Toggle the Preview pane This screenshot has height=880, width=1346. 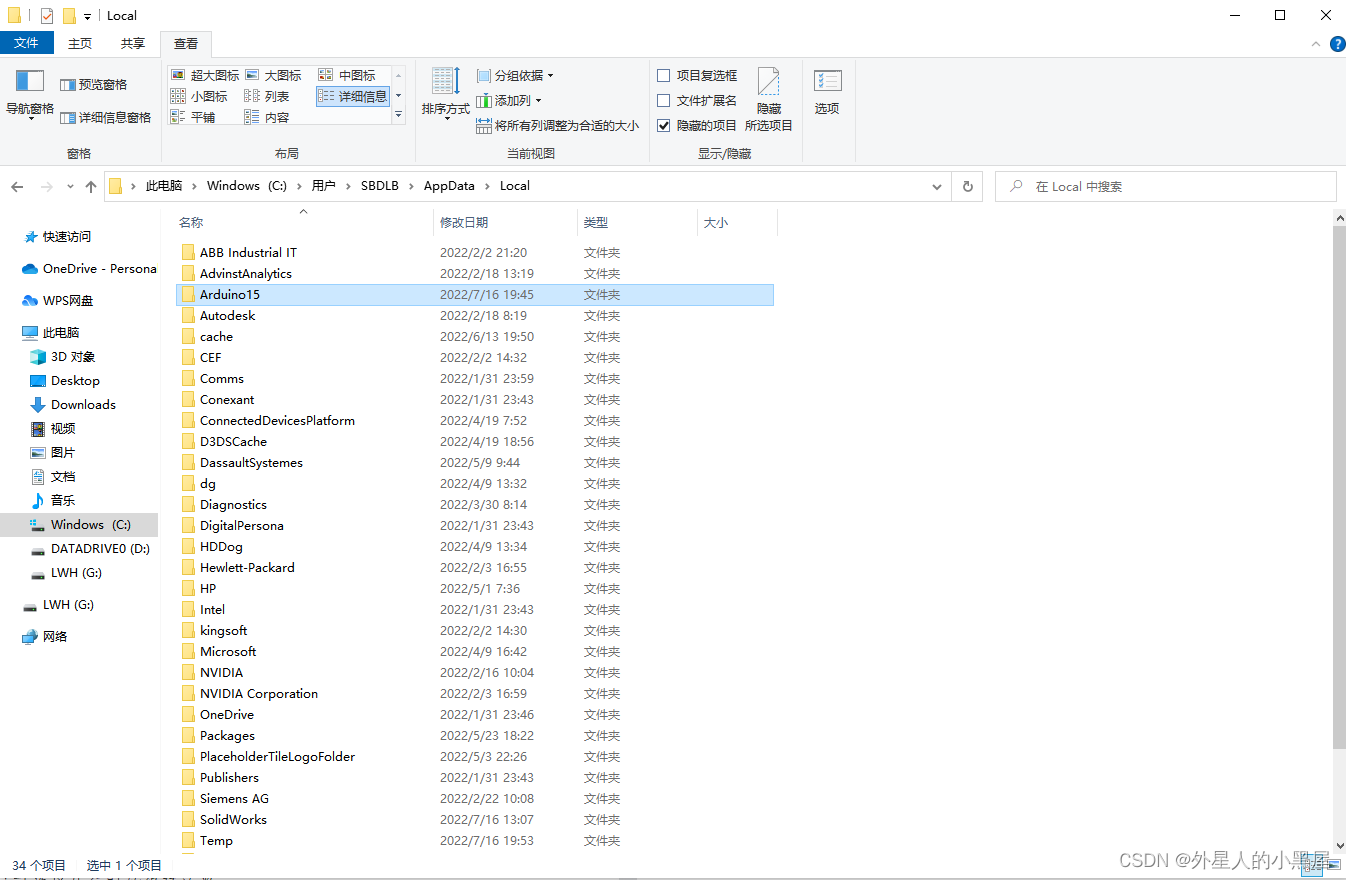[x=94, y=85]
